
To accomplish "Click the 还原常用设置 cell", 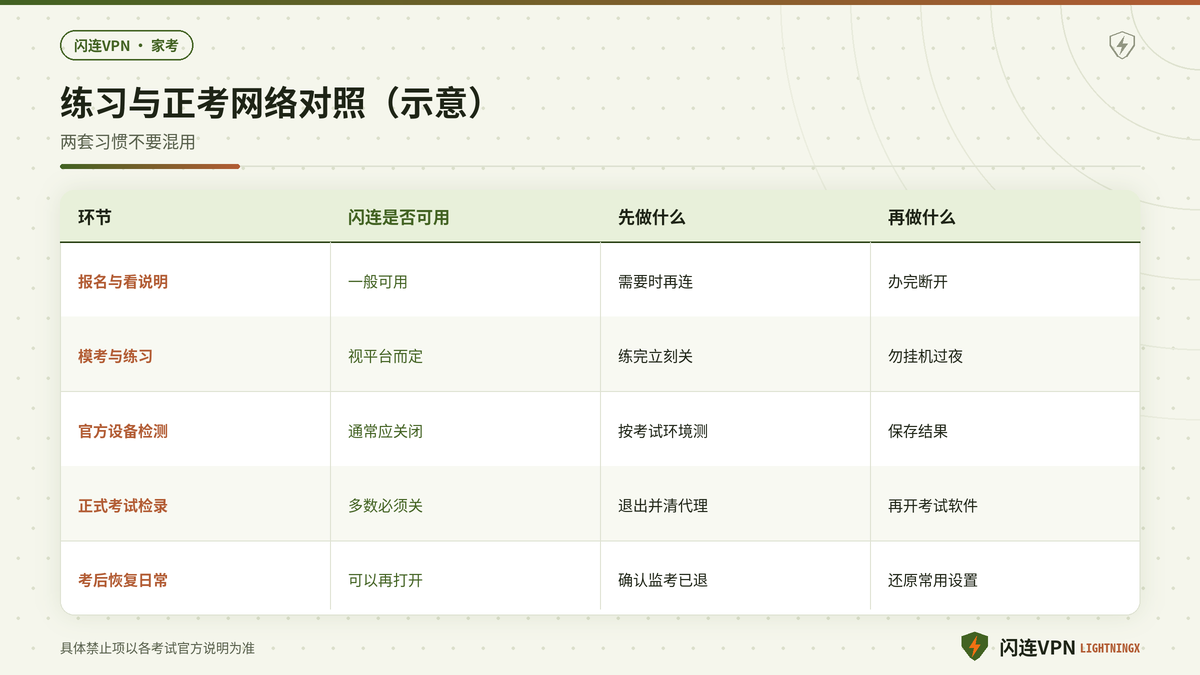I will point(933,580).
